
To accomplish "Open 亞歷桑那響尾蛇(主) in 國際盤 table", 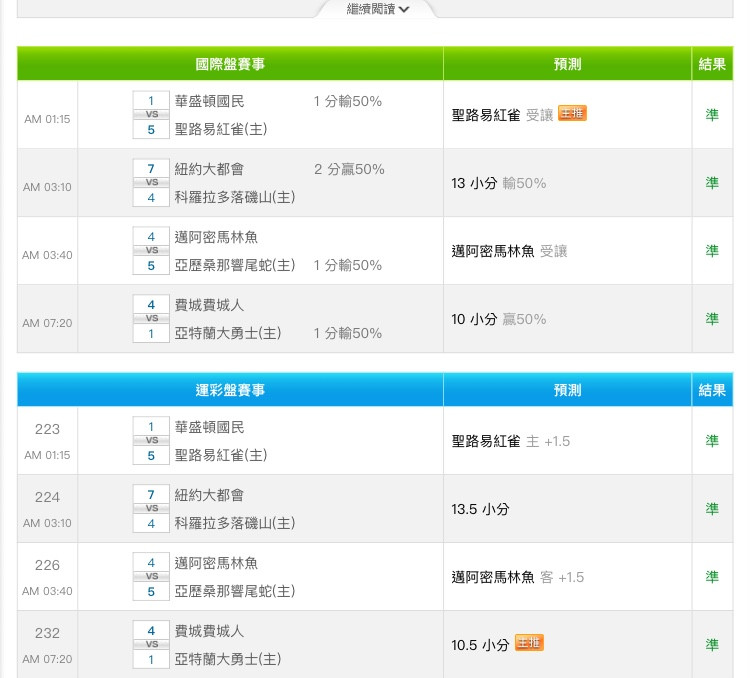I will [235, 265].
